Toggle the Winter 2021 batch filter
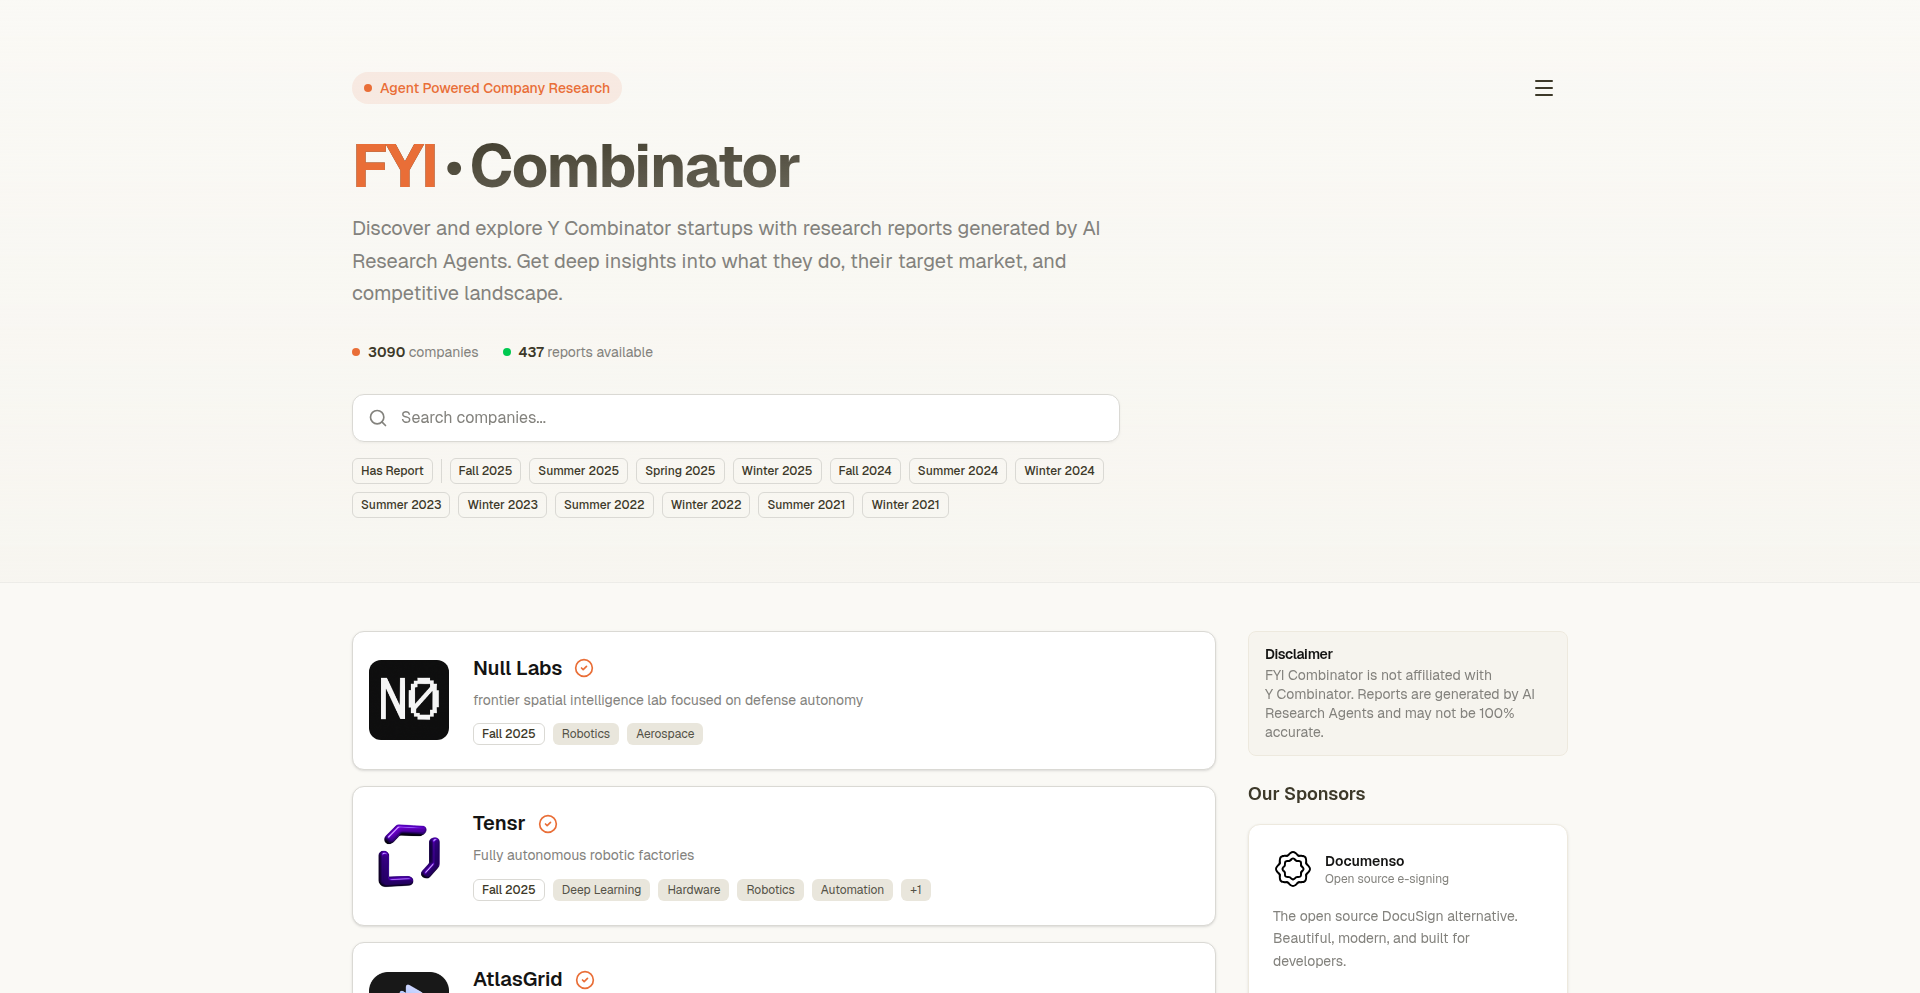 905,505
